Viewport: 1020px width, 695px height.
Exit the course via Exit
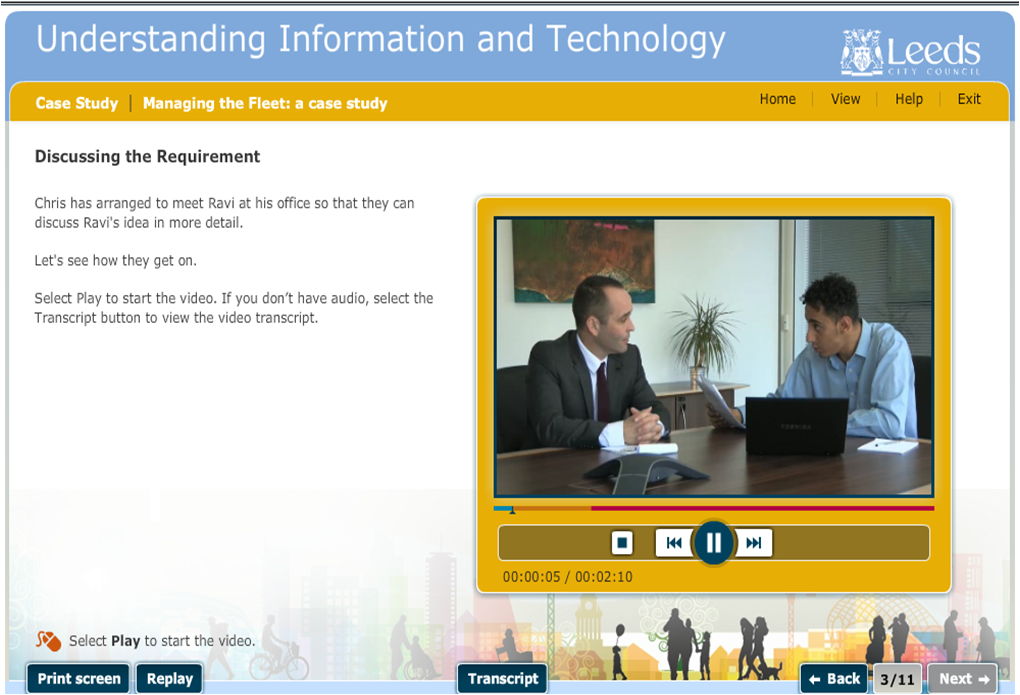[969, 99]
